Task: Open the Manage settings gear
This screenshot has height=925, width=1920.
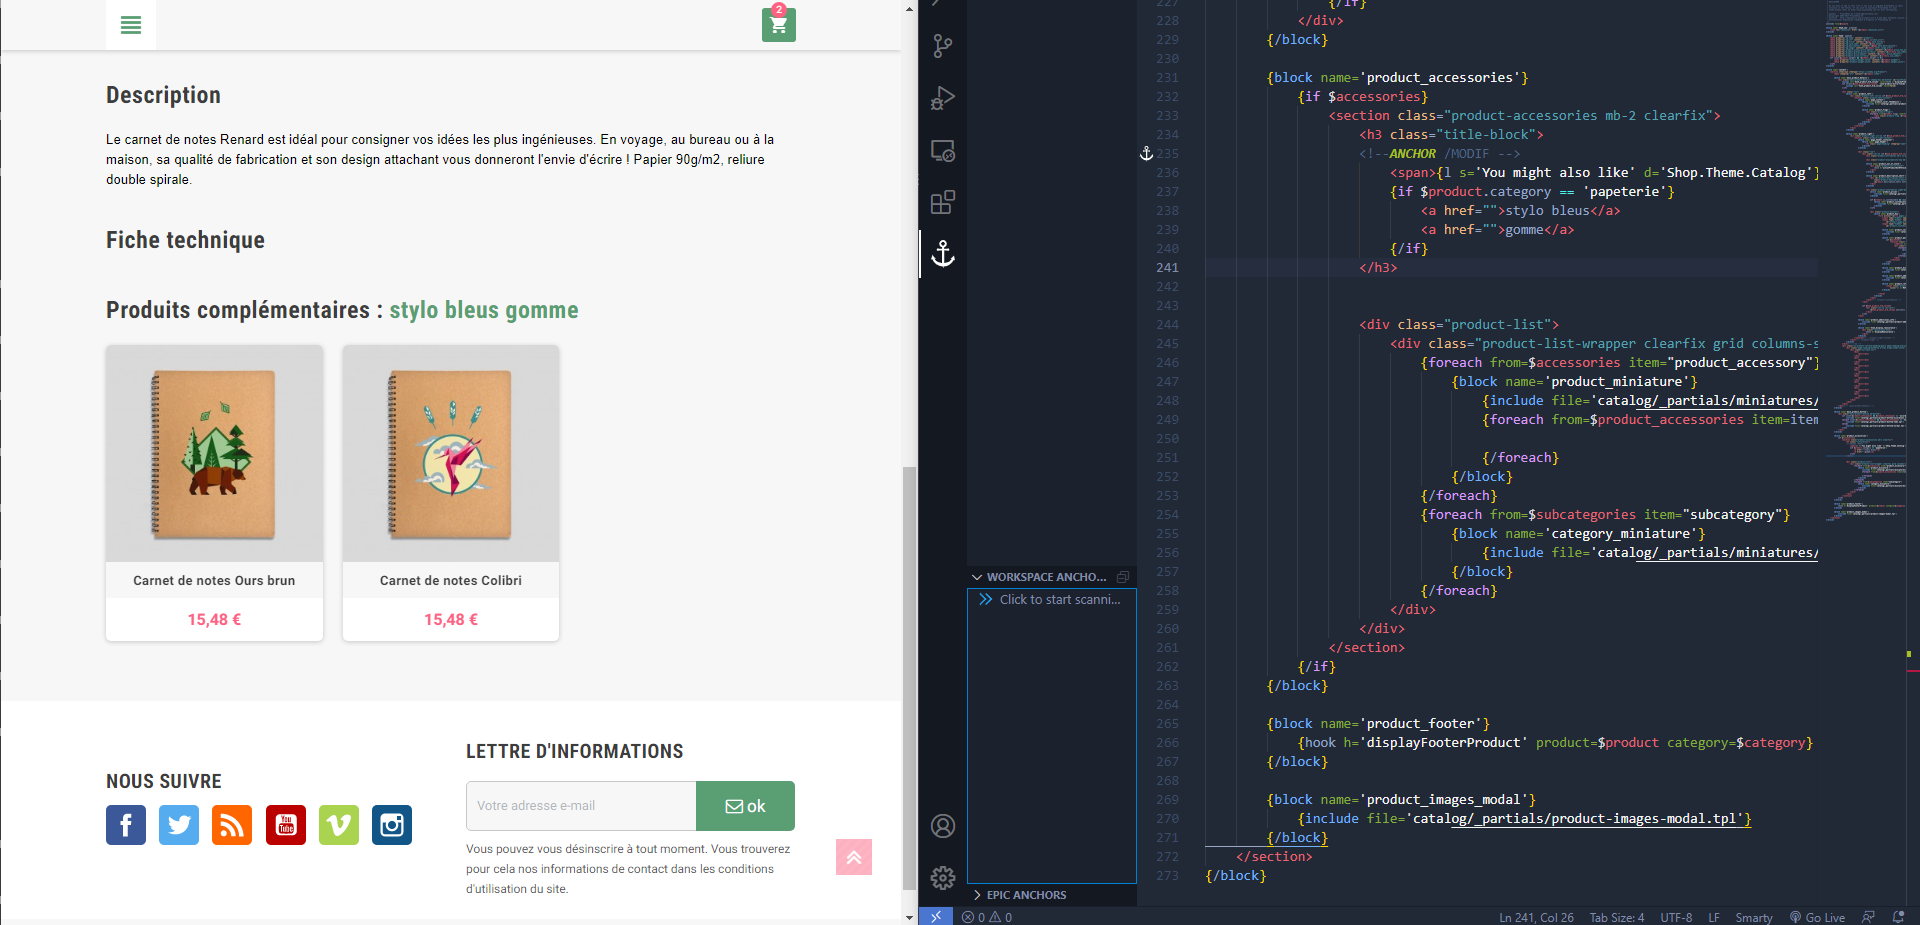Action: tap(942, 878)
